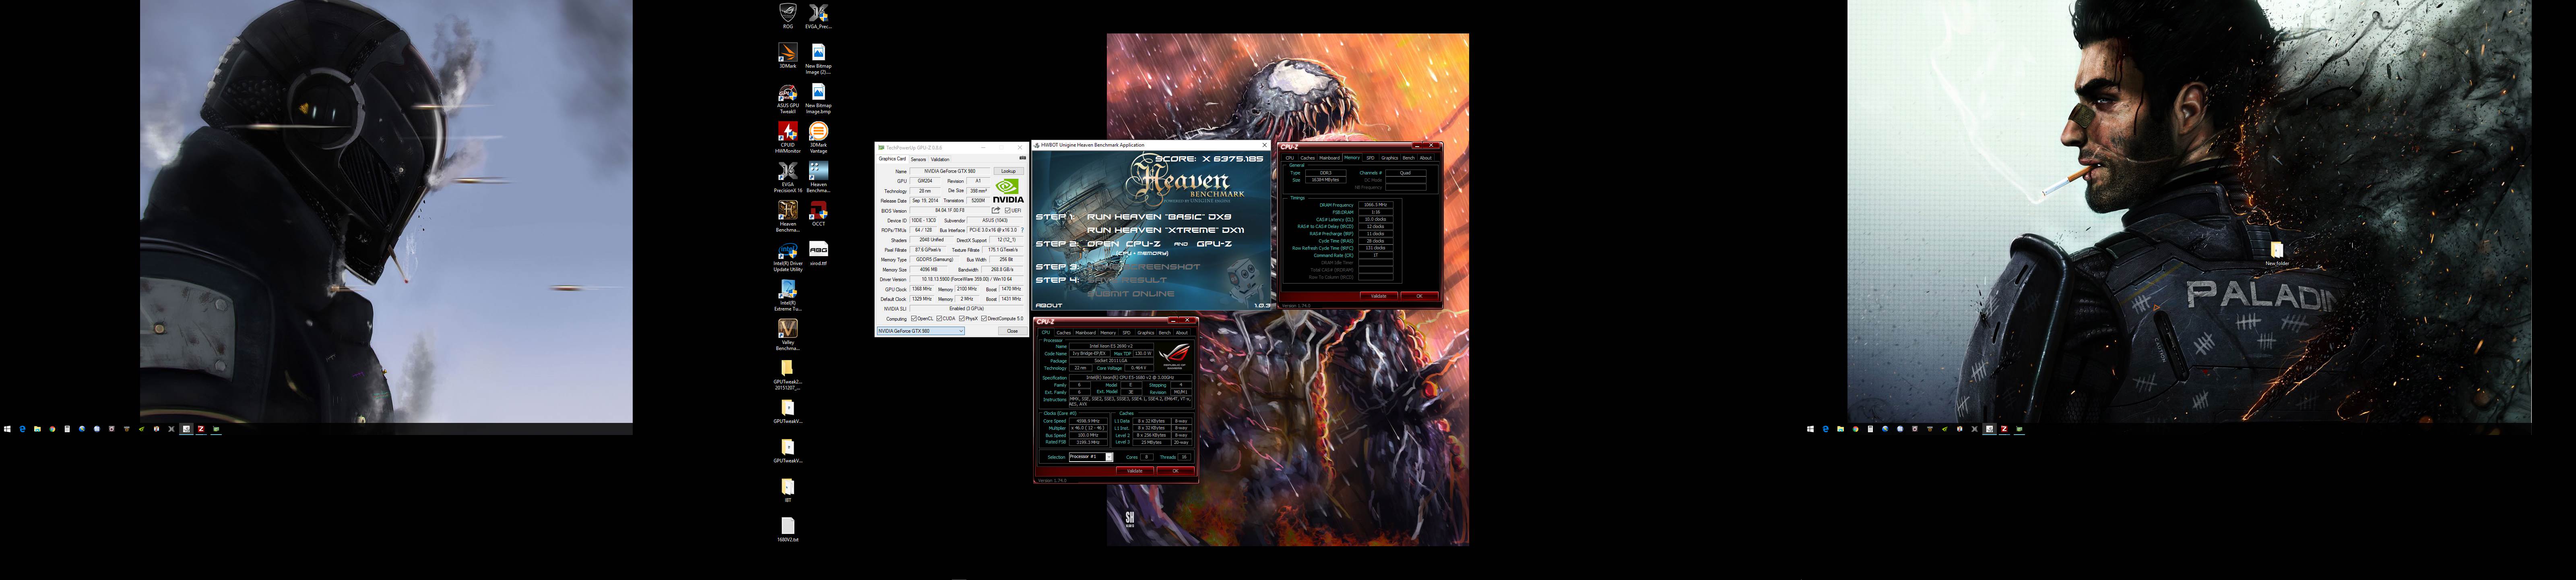The height and width of the screenshot is (580, 2576).
Task: Open the ROG desktop shortcut
Action: click(x=788, y=16)
